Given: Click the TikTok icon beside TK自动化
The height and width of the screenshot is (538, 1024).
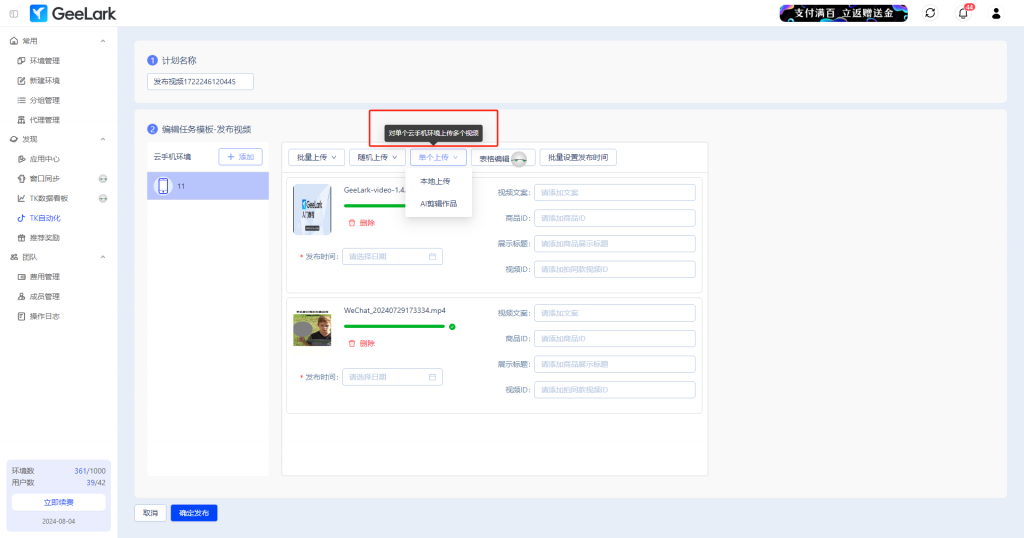Looking at the screenshot, I should (21, 218).
